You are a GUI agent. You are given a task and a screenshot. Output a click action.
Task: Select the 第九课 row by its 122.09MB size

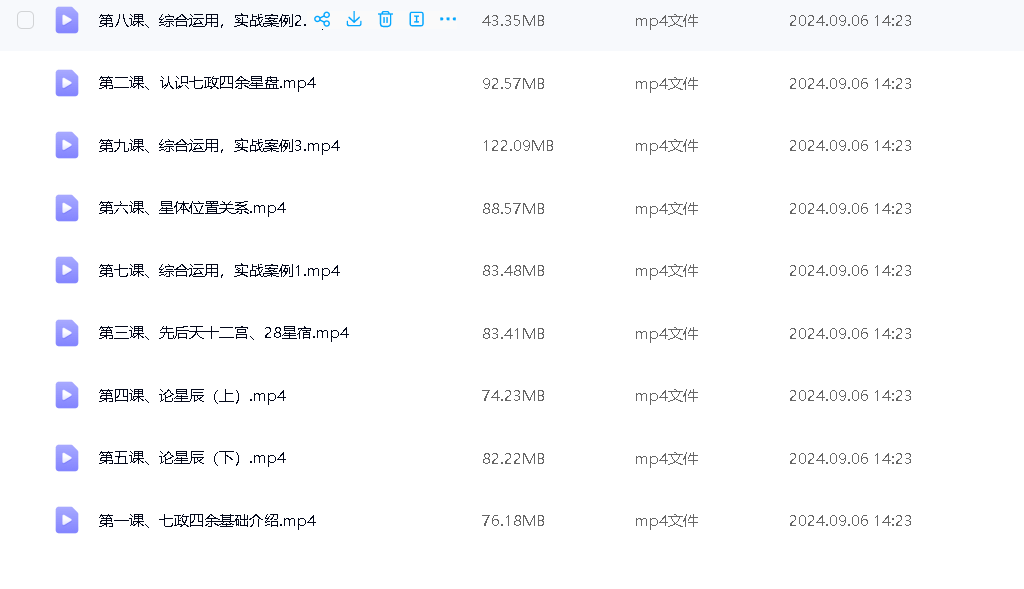pos(517,146)
